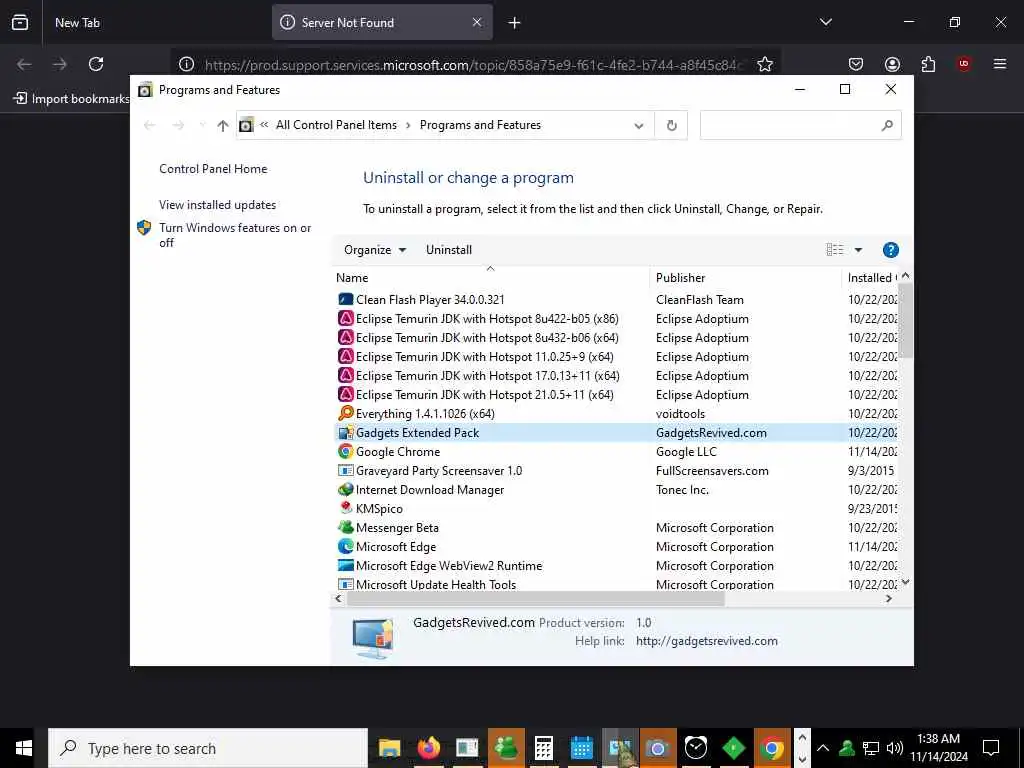The image size is (1024, 768).
Task: Click the horizontal scrollbar thumb of program list
Action: (x=536, y=598)
